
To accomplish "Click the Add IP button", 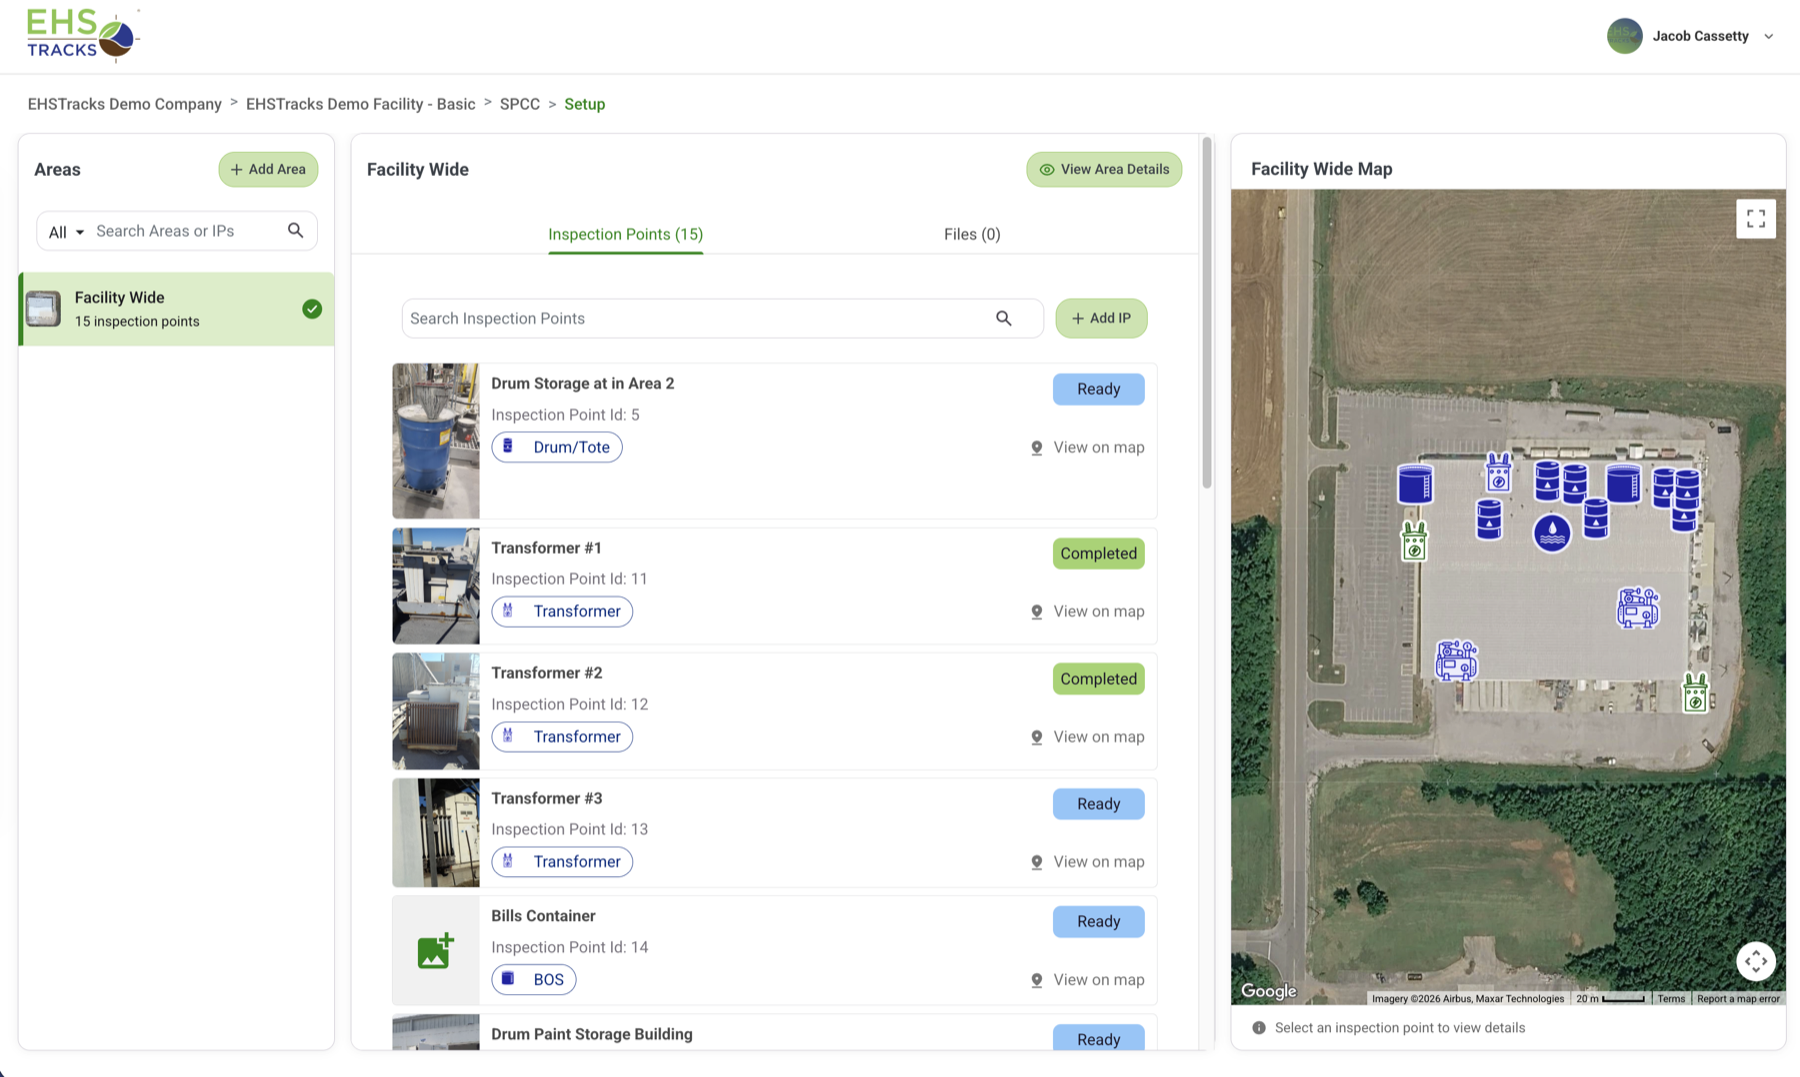I will (x=1101, y=318).
